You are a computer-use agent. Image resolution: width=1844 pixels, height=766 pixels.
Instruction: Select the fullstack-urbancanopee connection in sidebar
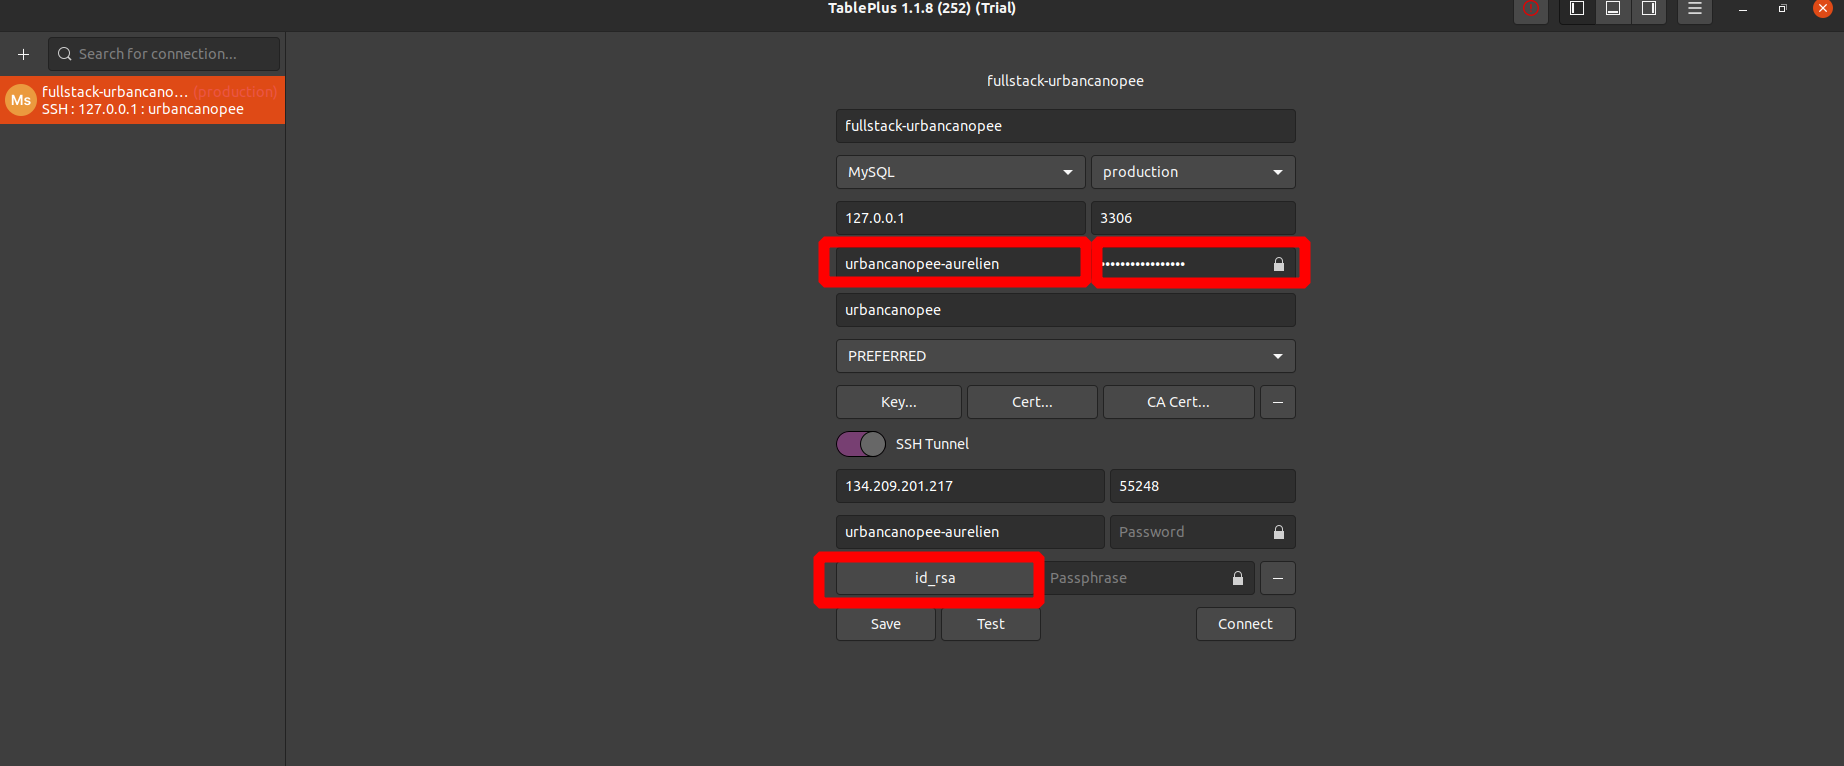tap(142, 100)
